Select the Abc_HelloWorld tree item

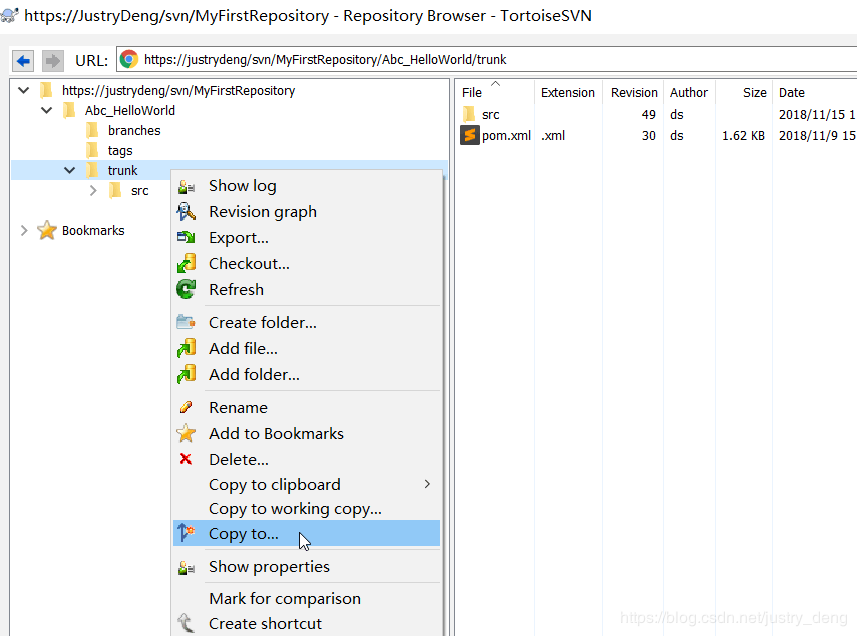pos(130,110)
